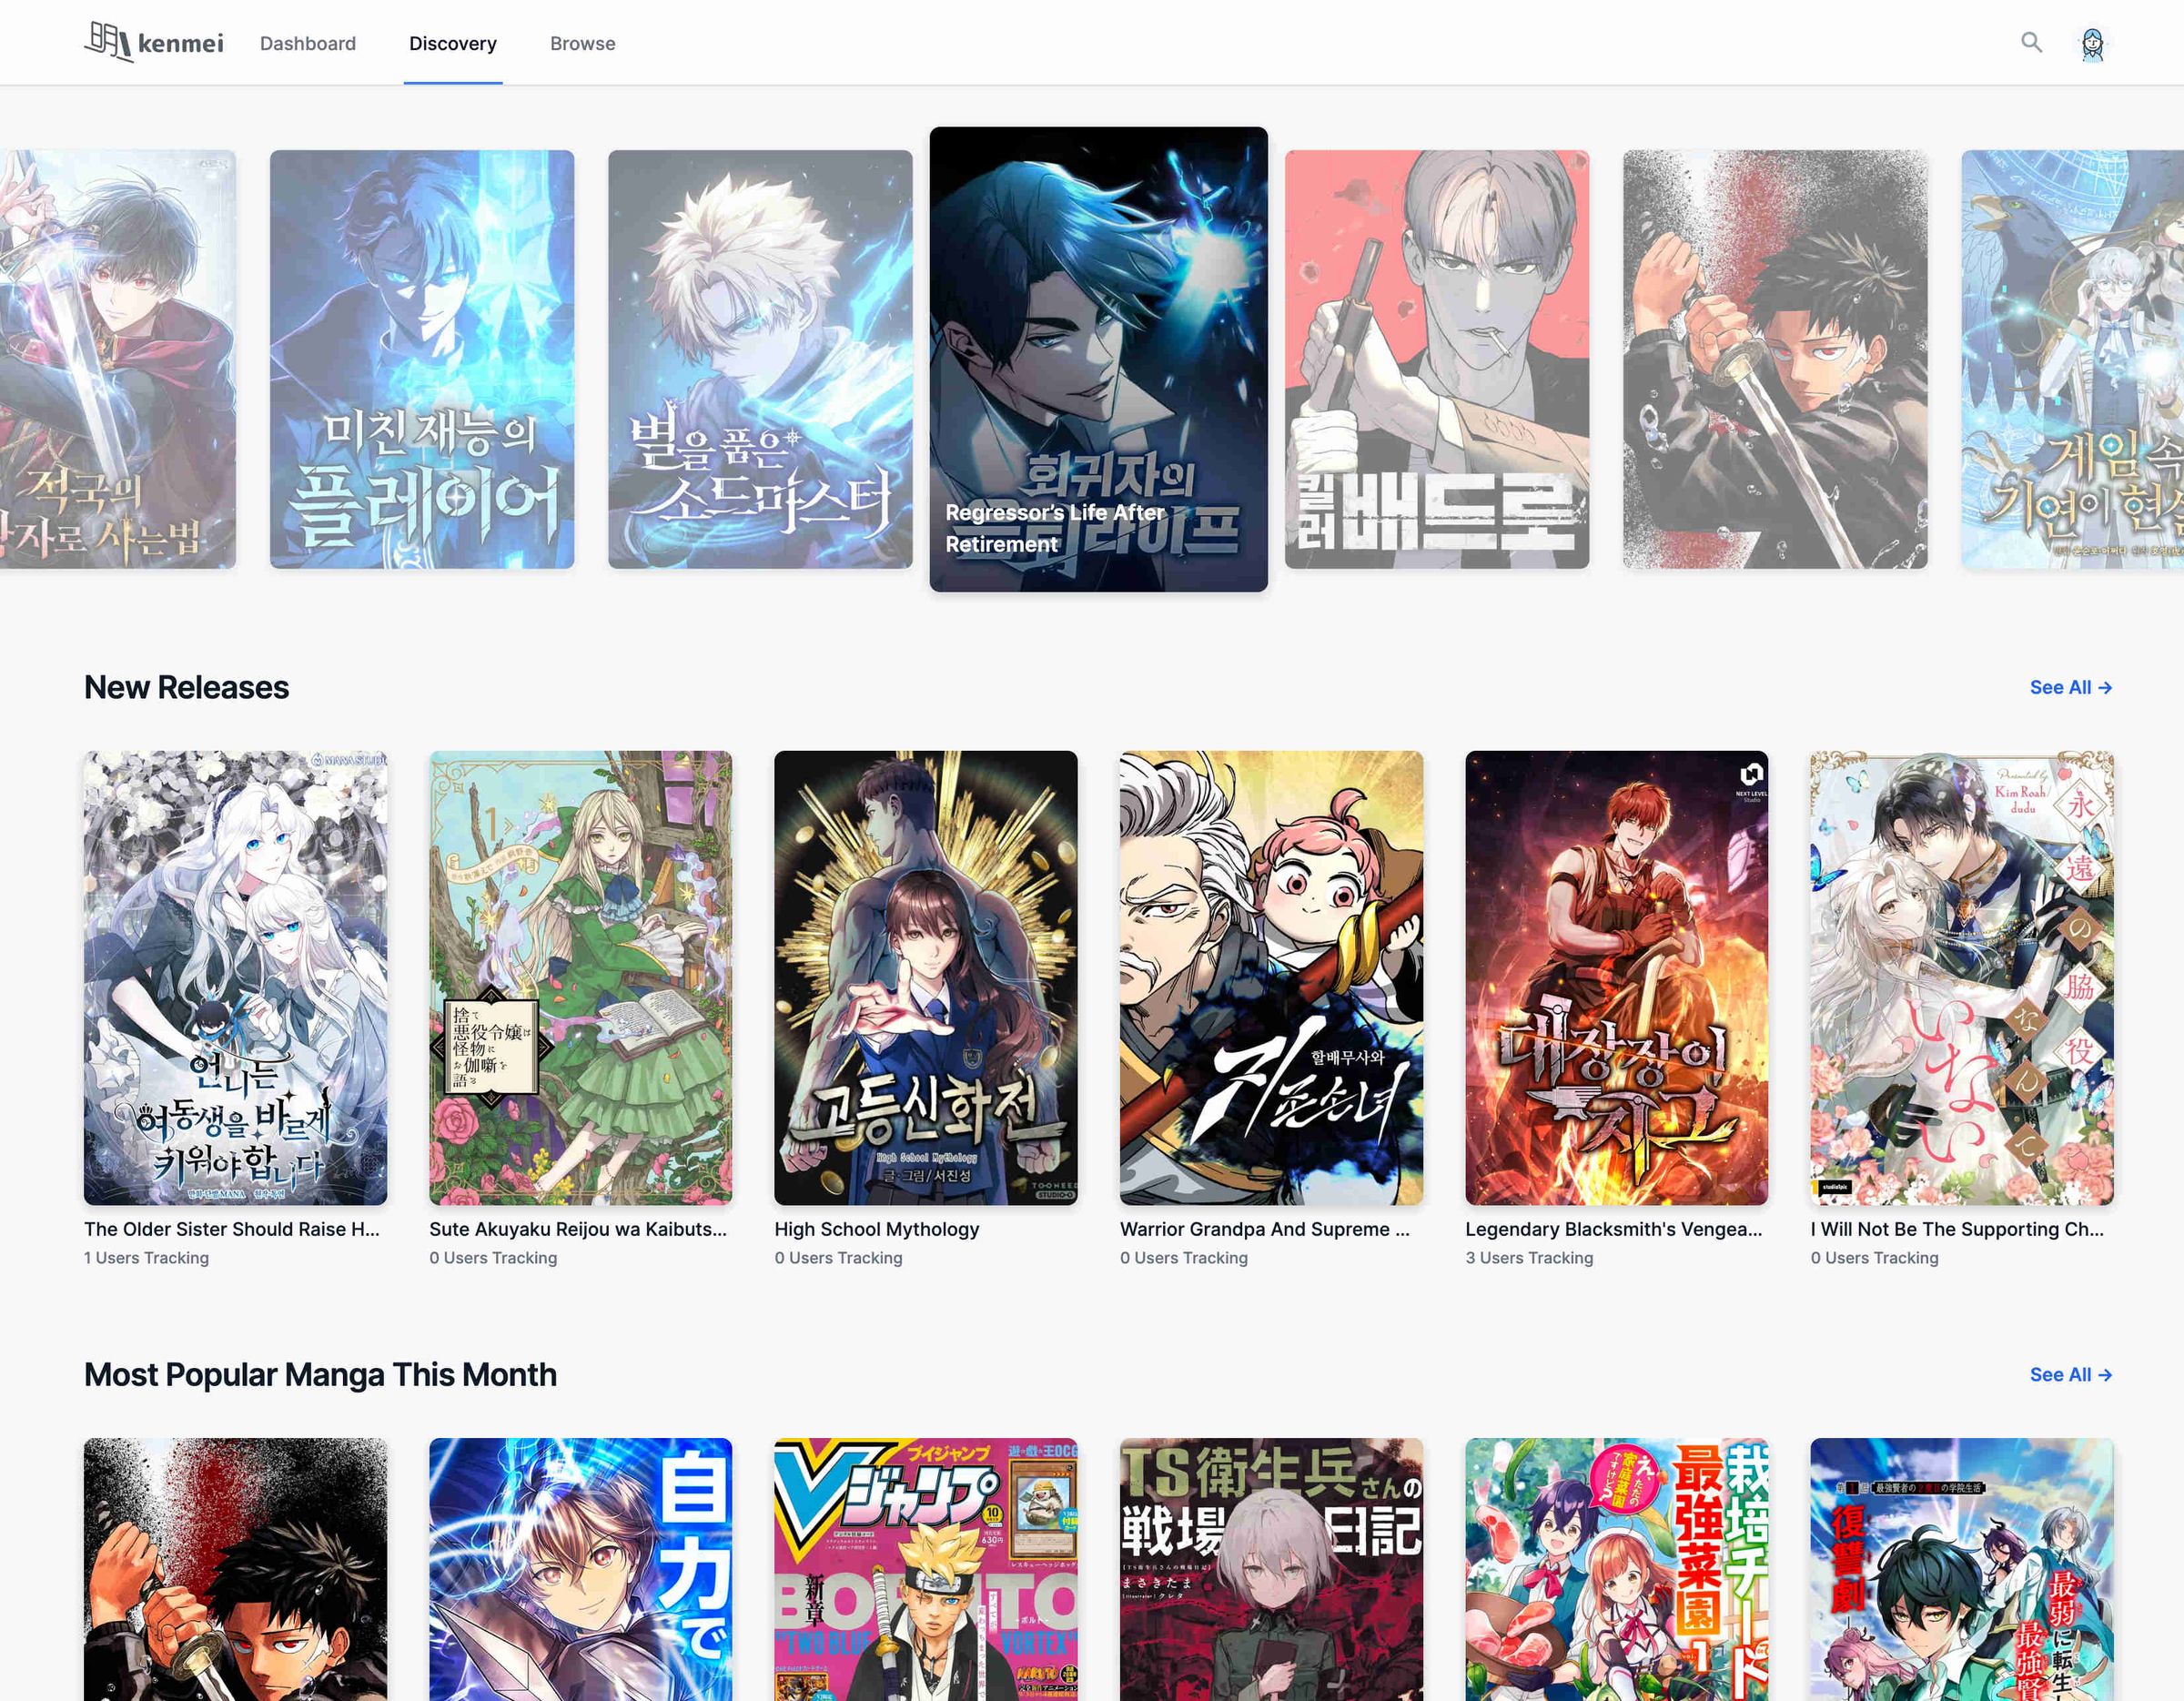
Task: Click See All under New Releases
Action: (2068, 686)
